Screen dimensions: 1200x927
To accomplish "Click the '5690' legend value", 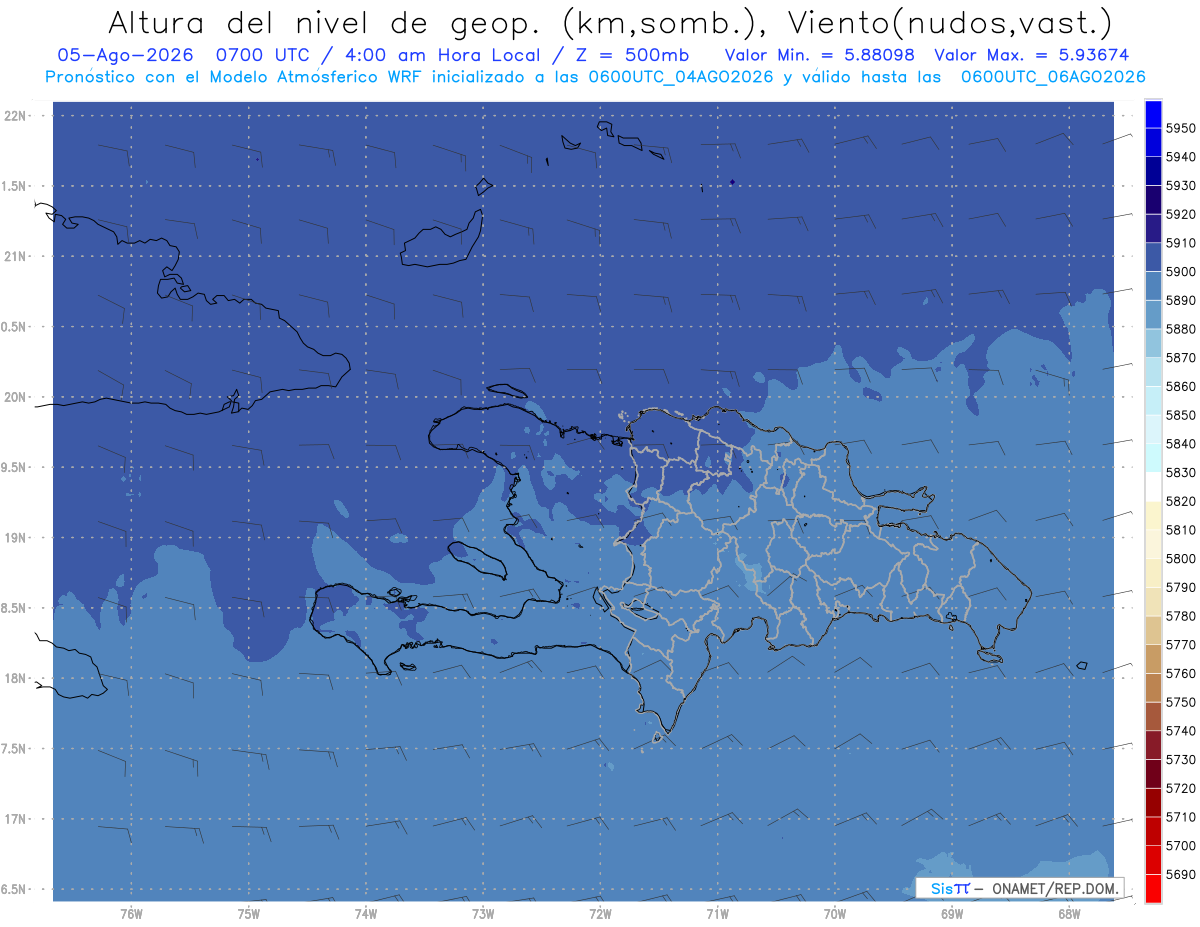I will (1181, 874).
